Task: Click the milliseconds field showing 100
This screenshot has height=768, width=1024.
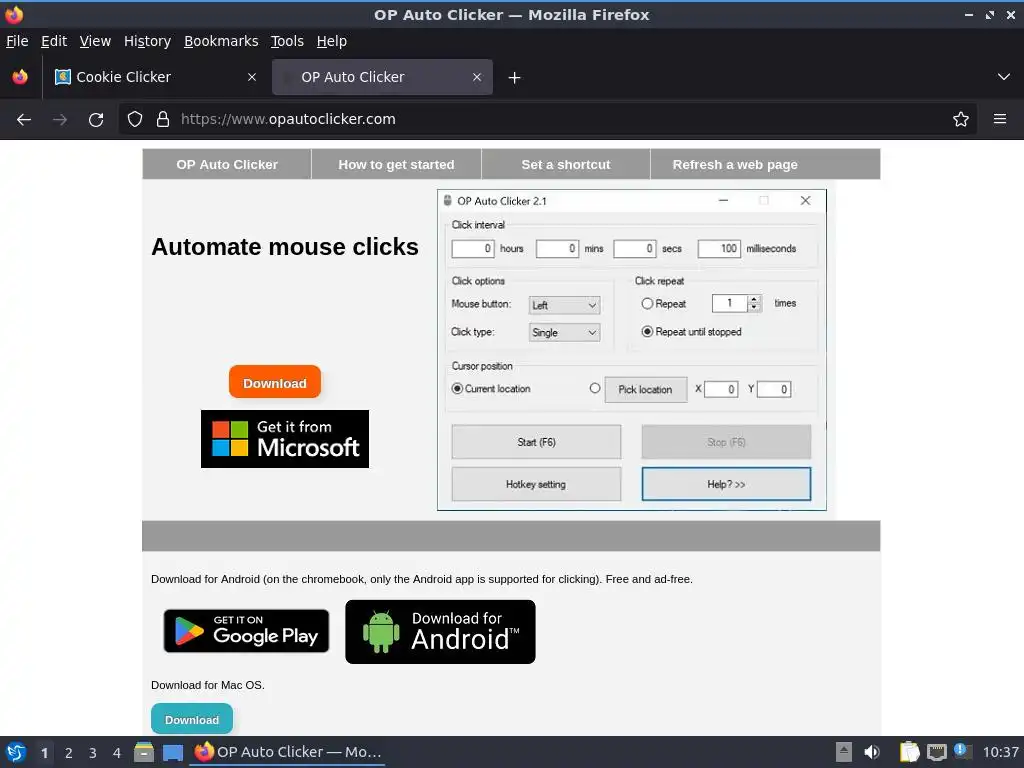Action: pyautogui.click(x=719, y=249)
